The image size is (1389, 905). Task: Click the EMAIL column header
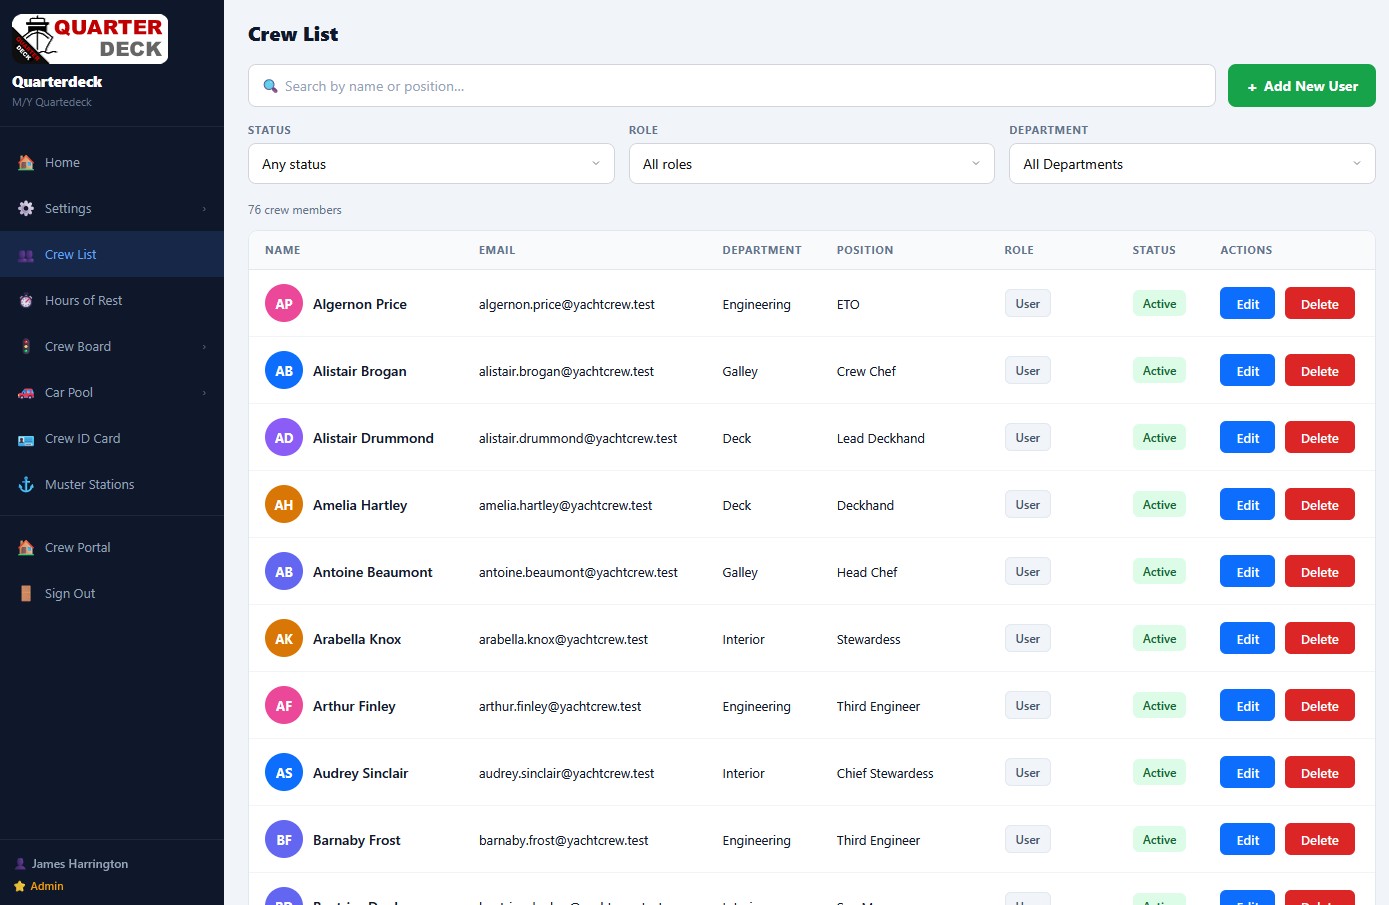pyautogui.click(x=497, y=250)
